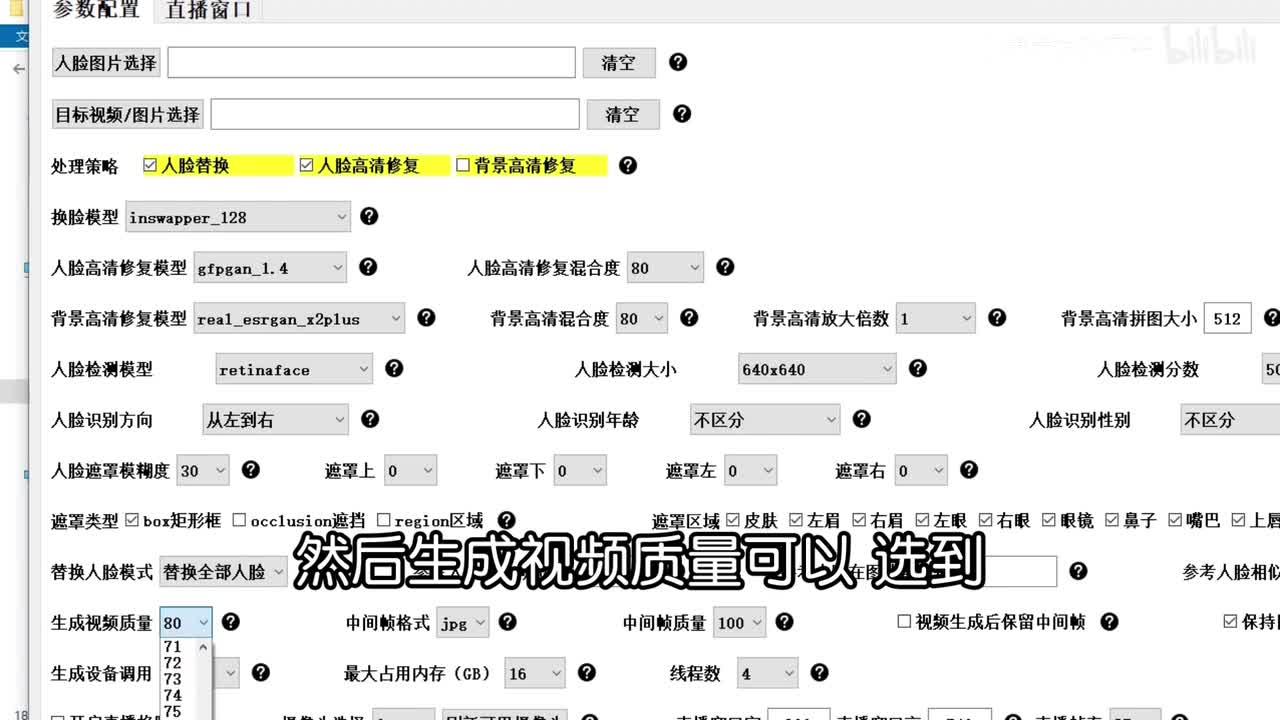Check the occlusion遮挡 mask type
This screenshot has width=1280, height=720.
click(x=239, y=520)
